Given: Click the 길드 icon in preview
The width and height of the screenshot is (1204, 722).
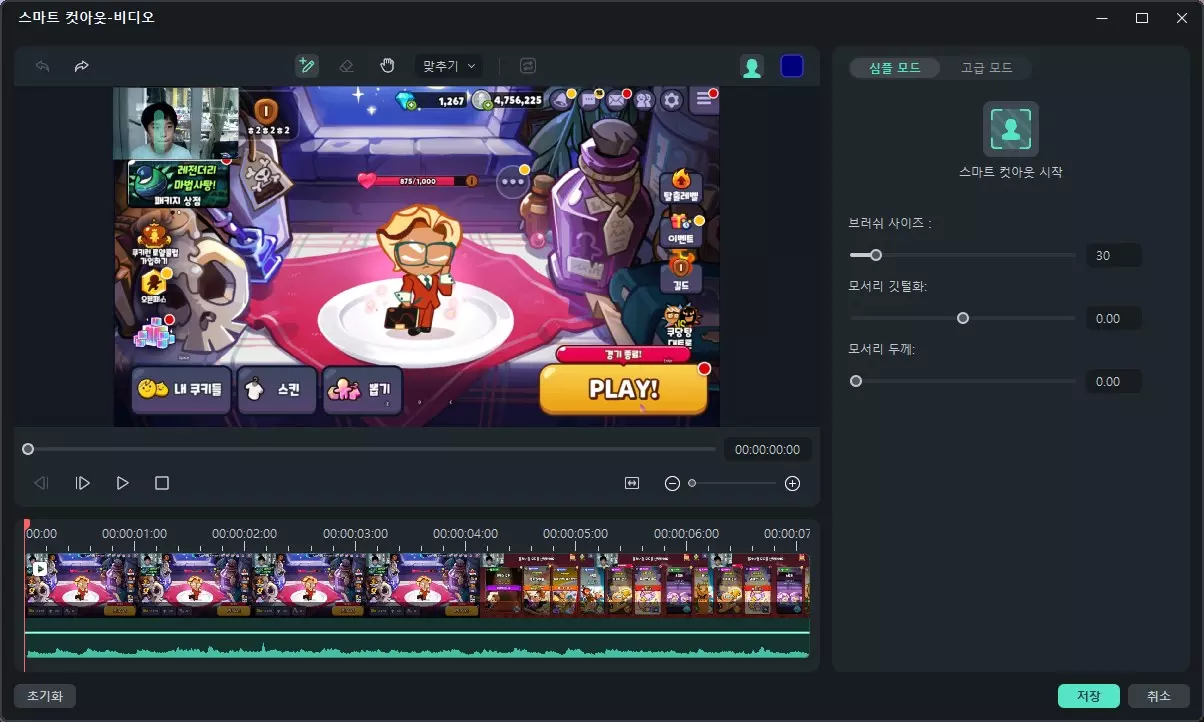Looking at the screenshot, I should (x=682, y=272).
